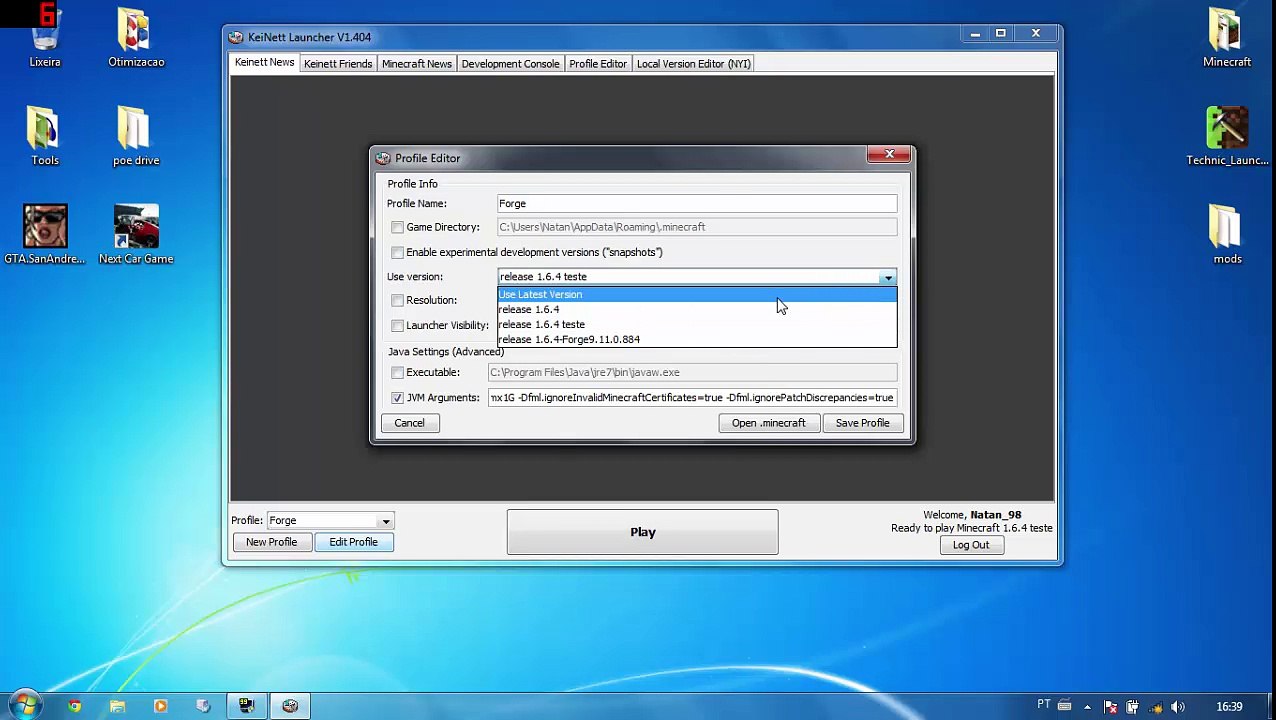1276x720 pixels.
Task: Click the volume speaker tray icon
Action: pyautogui.click(x=1177, y=706)
